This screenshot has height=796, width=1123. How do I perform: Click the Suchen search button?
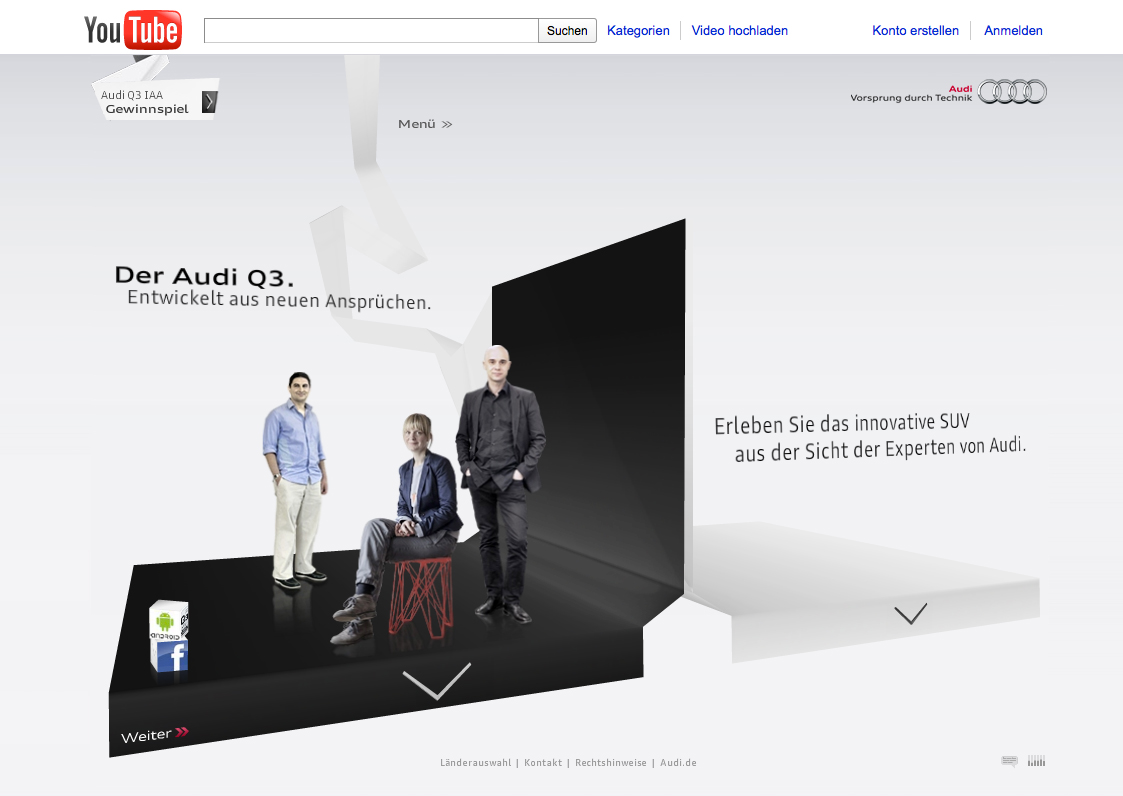567,31
